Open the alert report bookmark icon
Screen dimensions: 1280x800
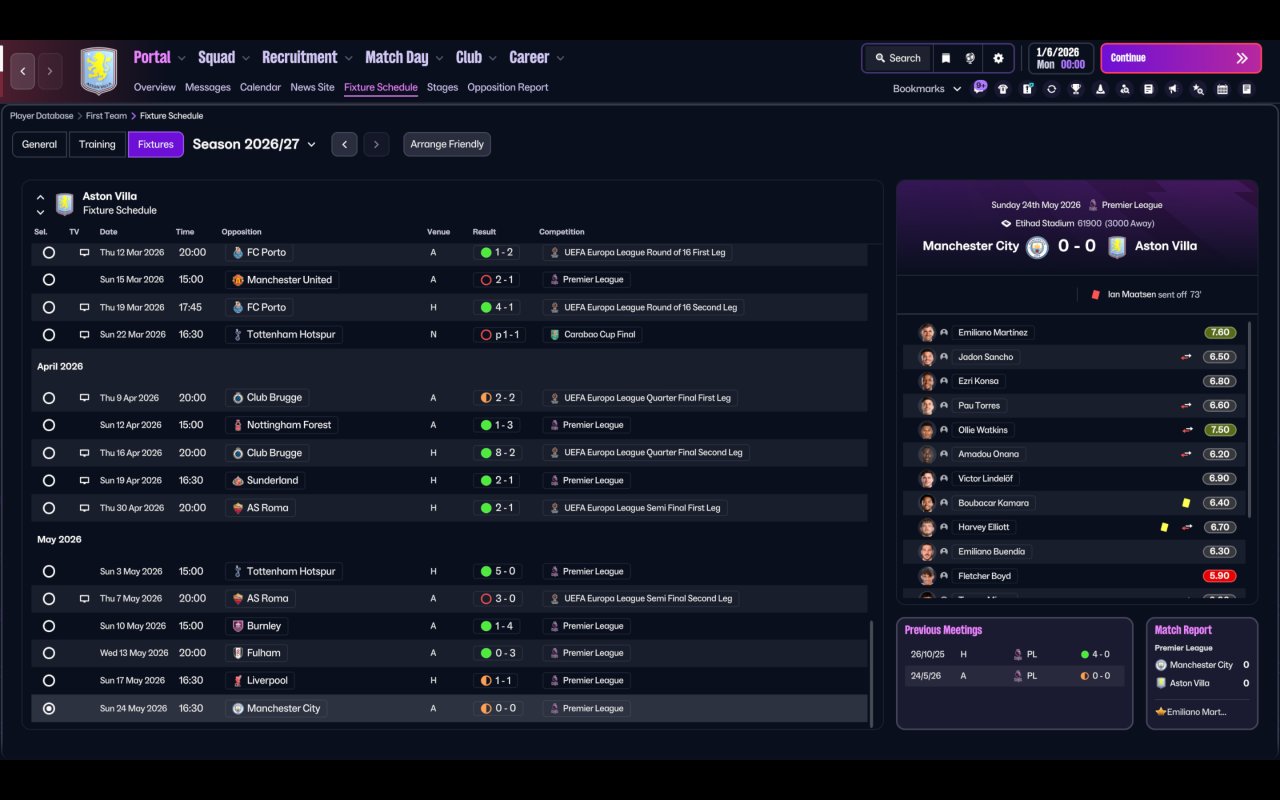coord(1027,89)
